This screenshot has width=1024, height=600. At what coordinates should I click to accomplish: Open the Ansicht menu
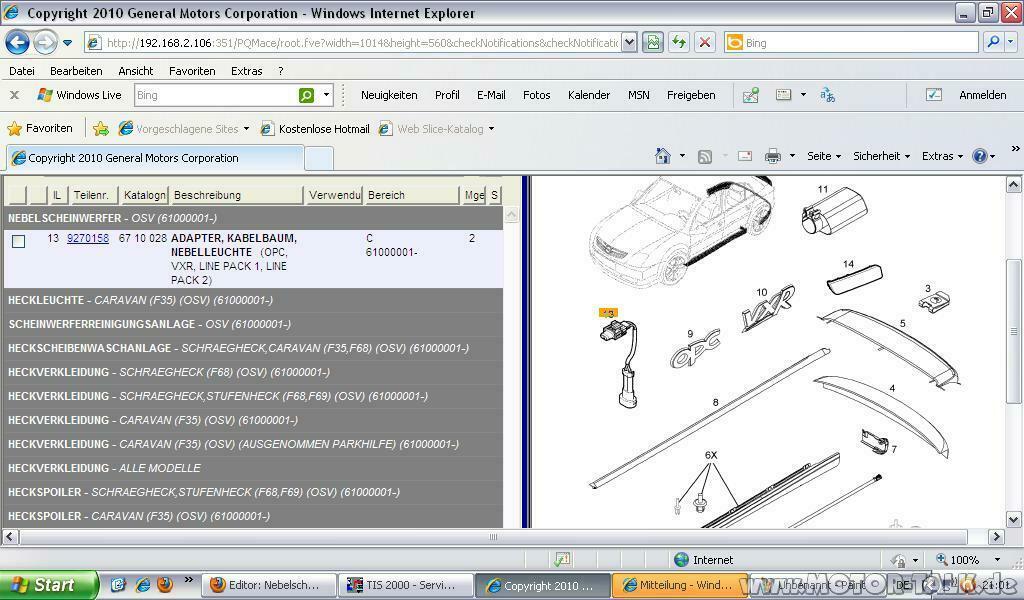135,71
